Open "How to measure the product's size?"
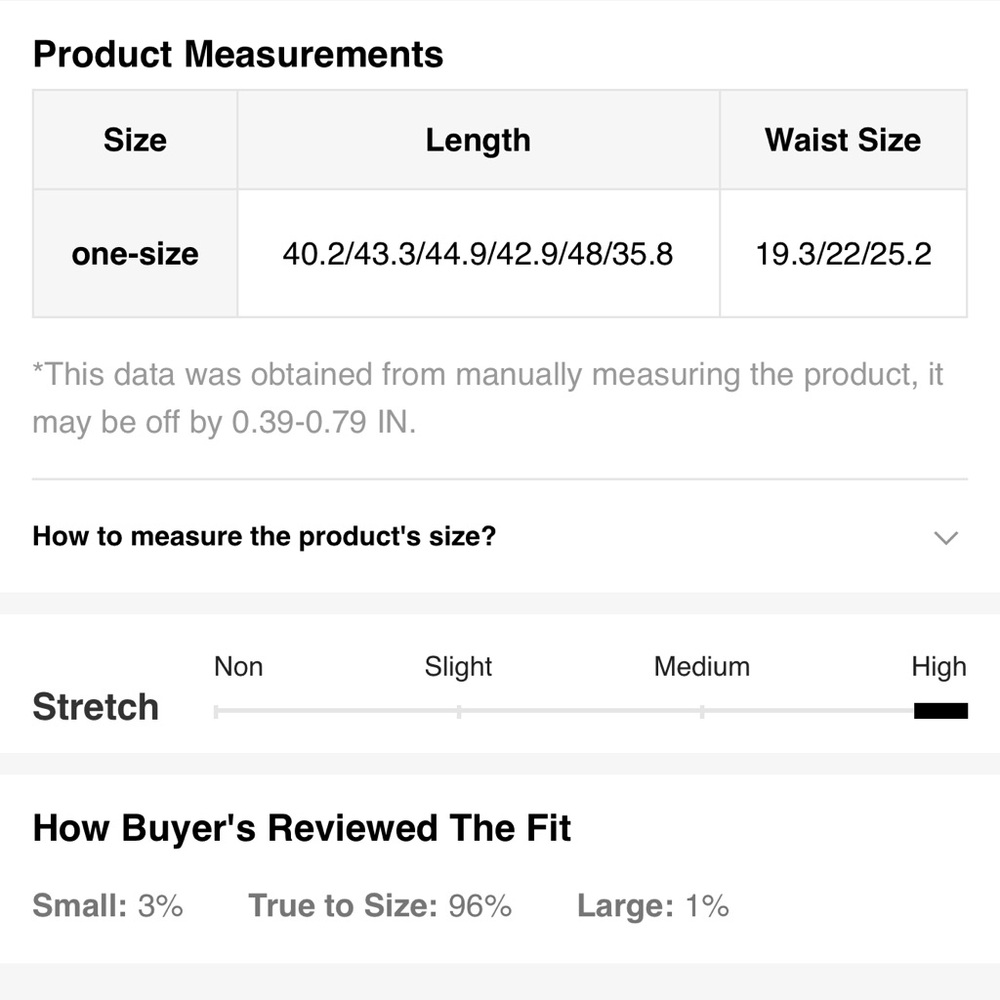The image size is (1000, 1000). coord(264,536)
